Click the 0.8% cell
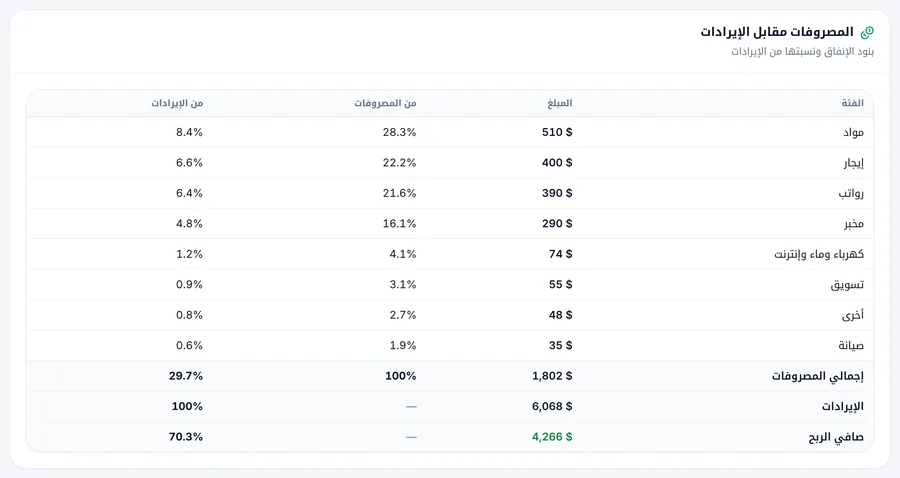Viewport: 900px width, 478px height. [x=189, y=314]
